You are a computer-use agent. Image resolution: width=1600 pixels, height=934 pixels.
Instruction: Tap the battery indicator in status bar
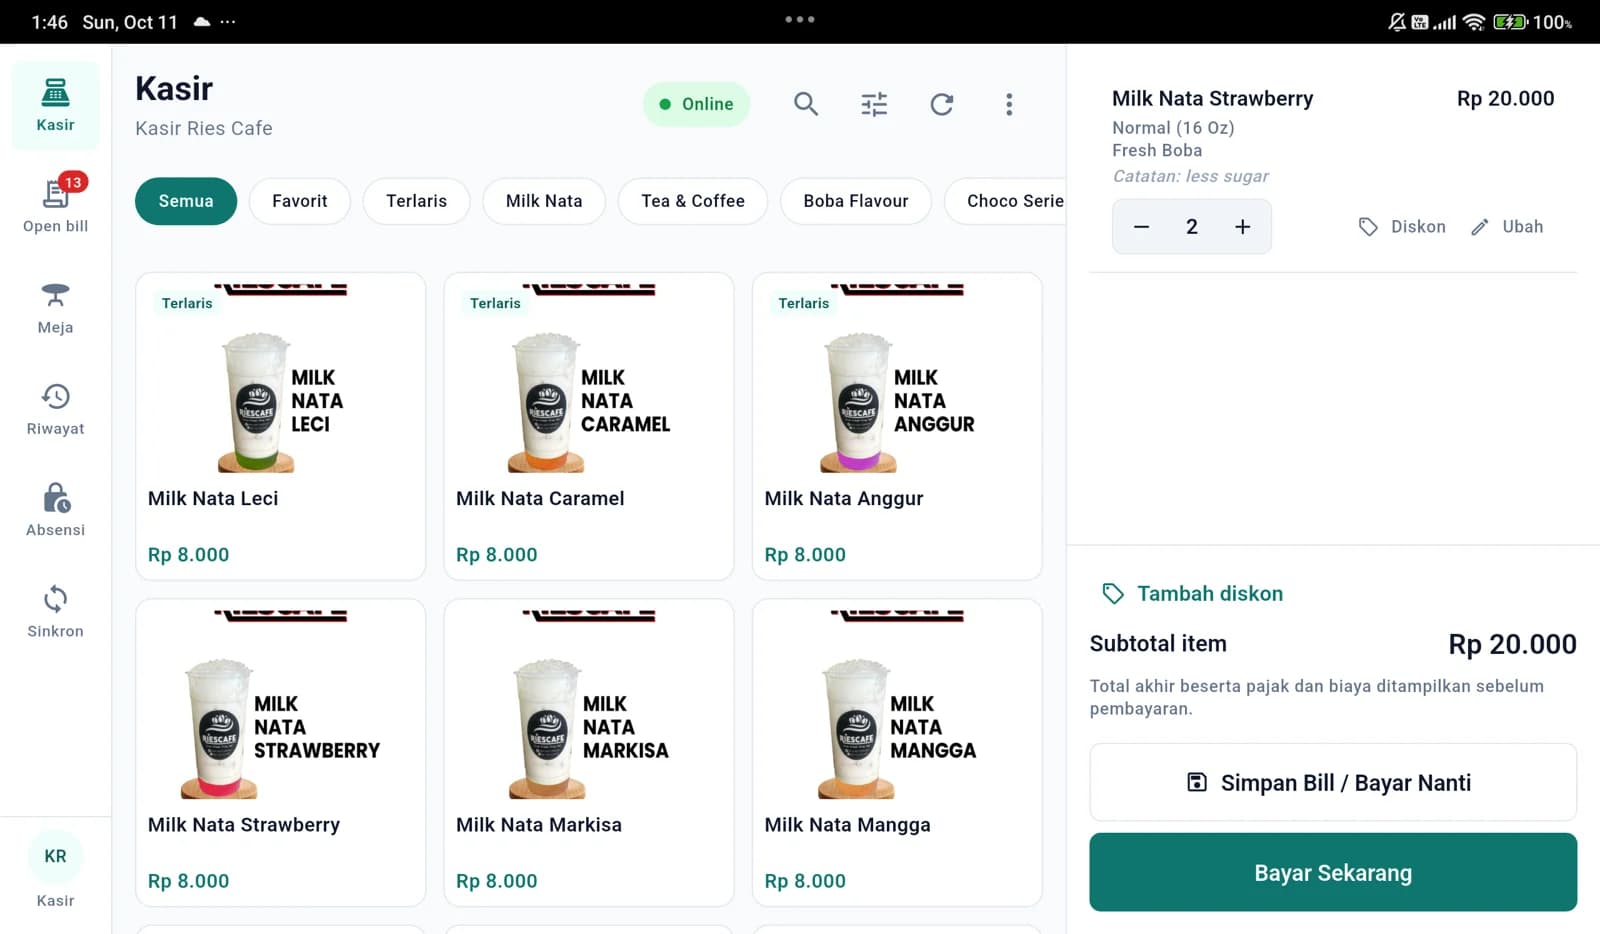[x=1510, y=22]
